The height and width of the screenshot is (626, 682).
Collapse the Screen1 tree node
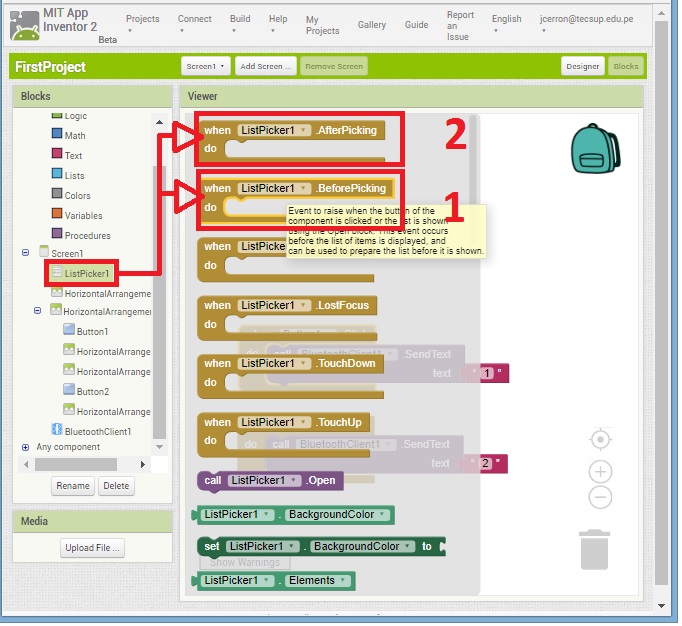point(26,253)
